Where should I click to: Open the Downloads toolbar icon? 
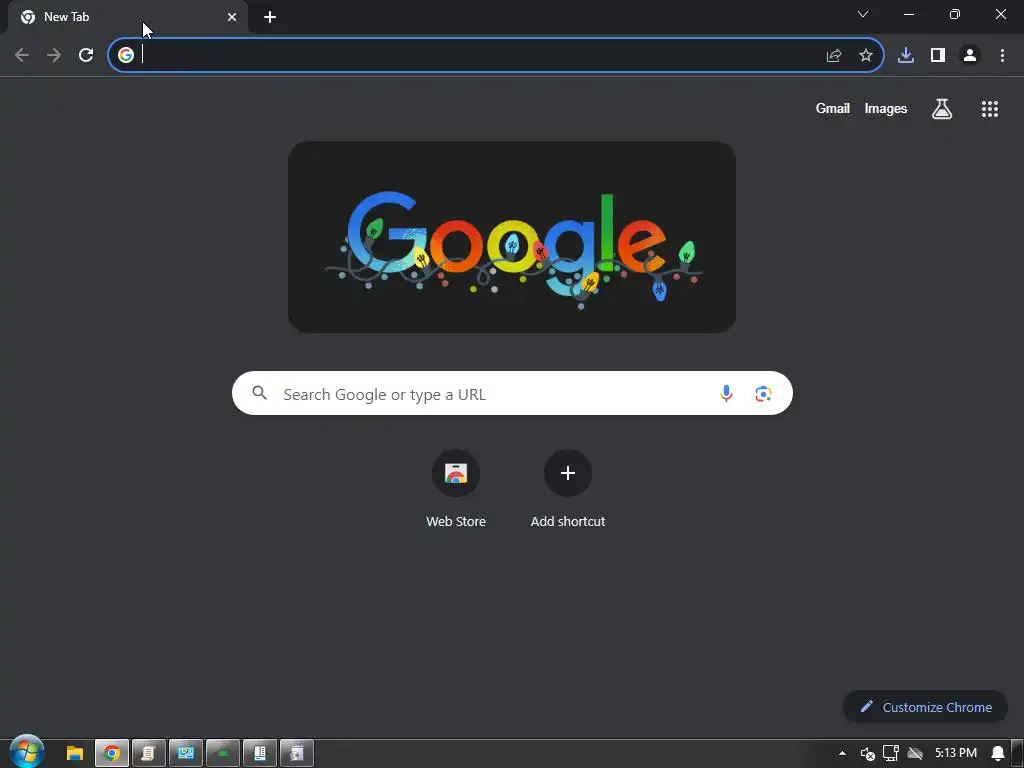[x=906, y=56]
